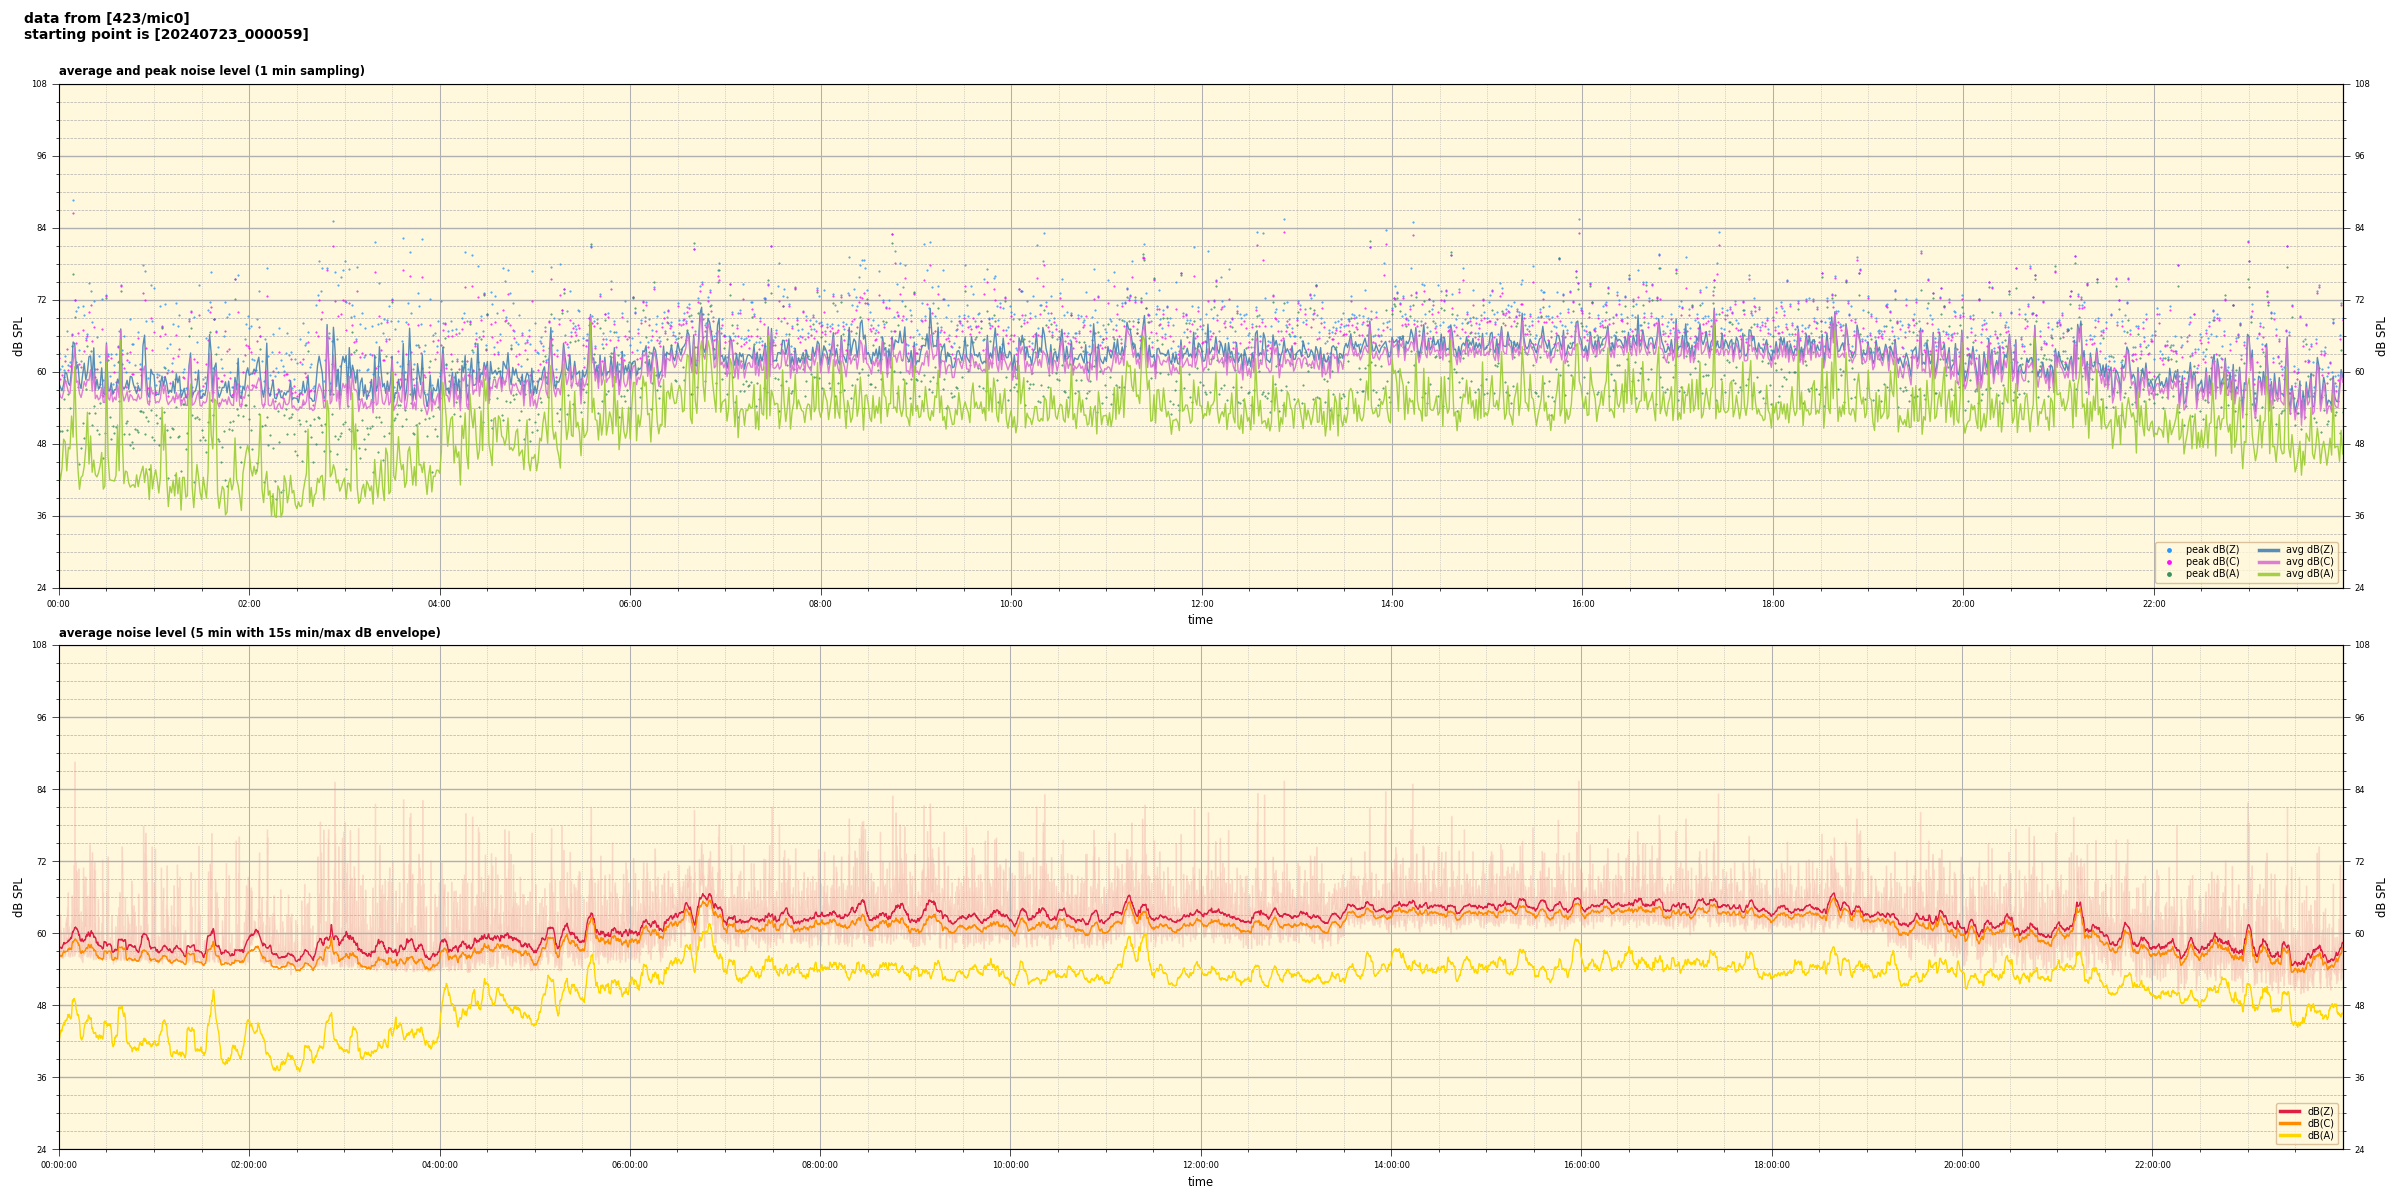Viewport: 2400px width, 1200px height.
Task: Click the bottom chart title about 5 min envelope
Action: click(x=249, y=633)
